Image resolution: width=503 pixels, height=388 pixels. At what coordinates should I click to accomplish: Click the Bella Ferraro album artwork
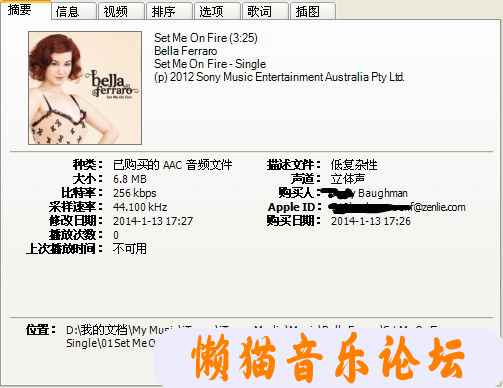coord(85,88)
